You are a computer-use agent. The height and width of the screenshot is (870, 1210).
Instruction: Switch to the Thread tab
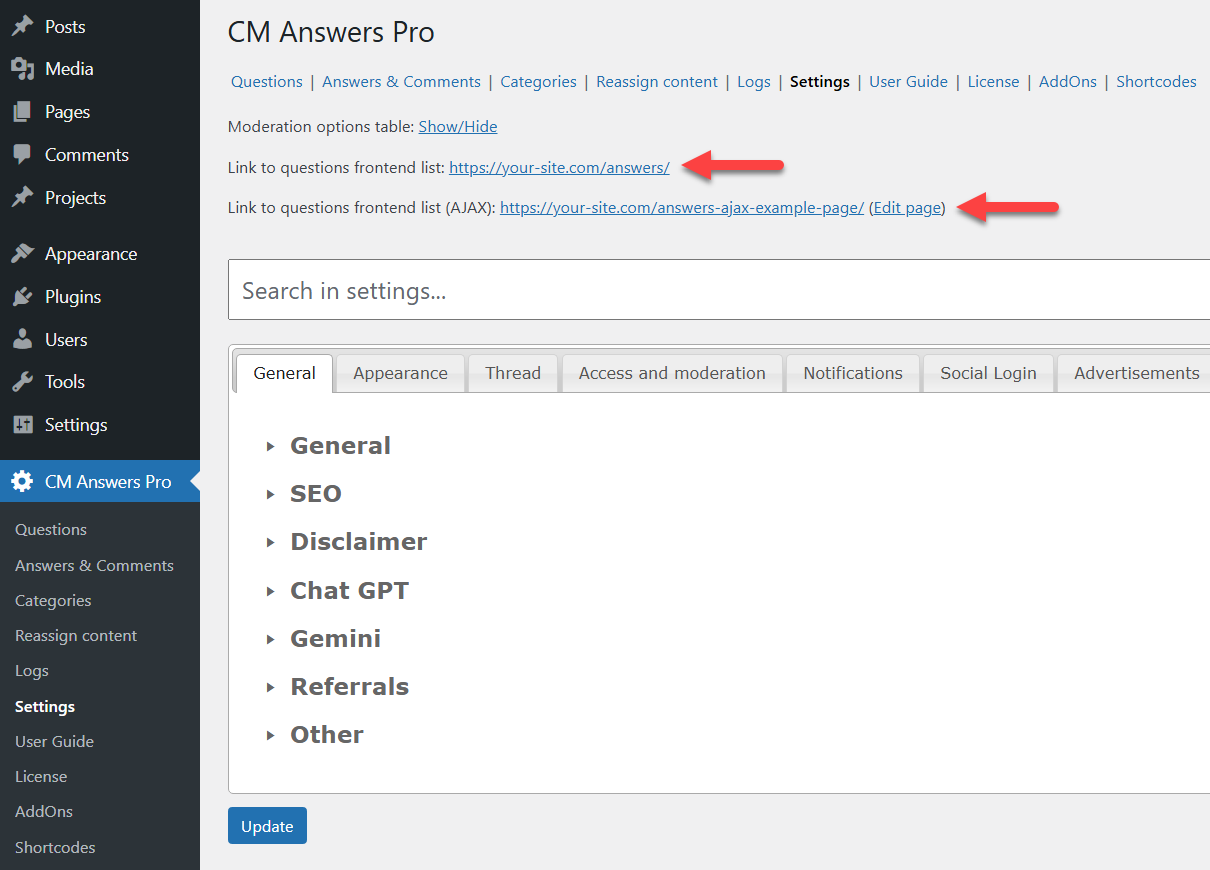tap(513, 373)
